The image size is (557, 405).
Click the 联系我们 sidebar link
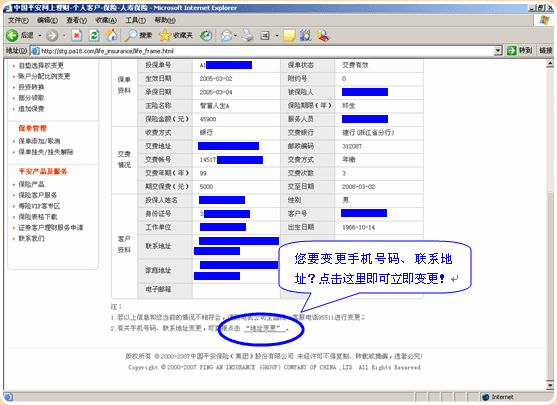tap(31, 238)
